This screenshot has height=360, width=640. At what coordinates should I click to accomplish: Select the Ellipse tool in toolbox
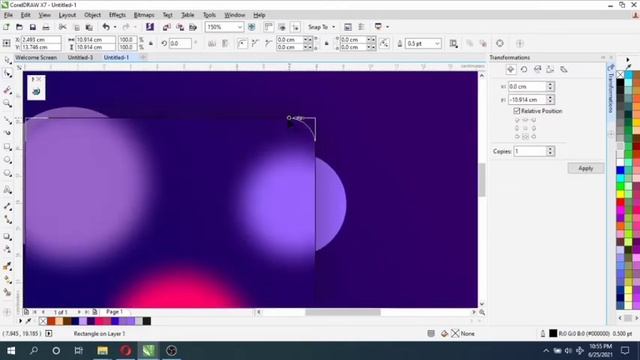tap(7, 160)
